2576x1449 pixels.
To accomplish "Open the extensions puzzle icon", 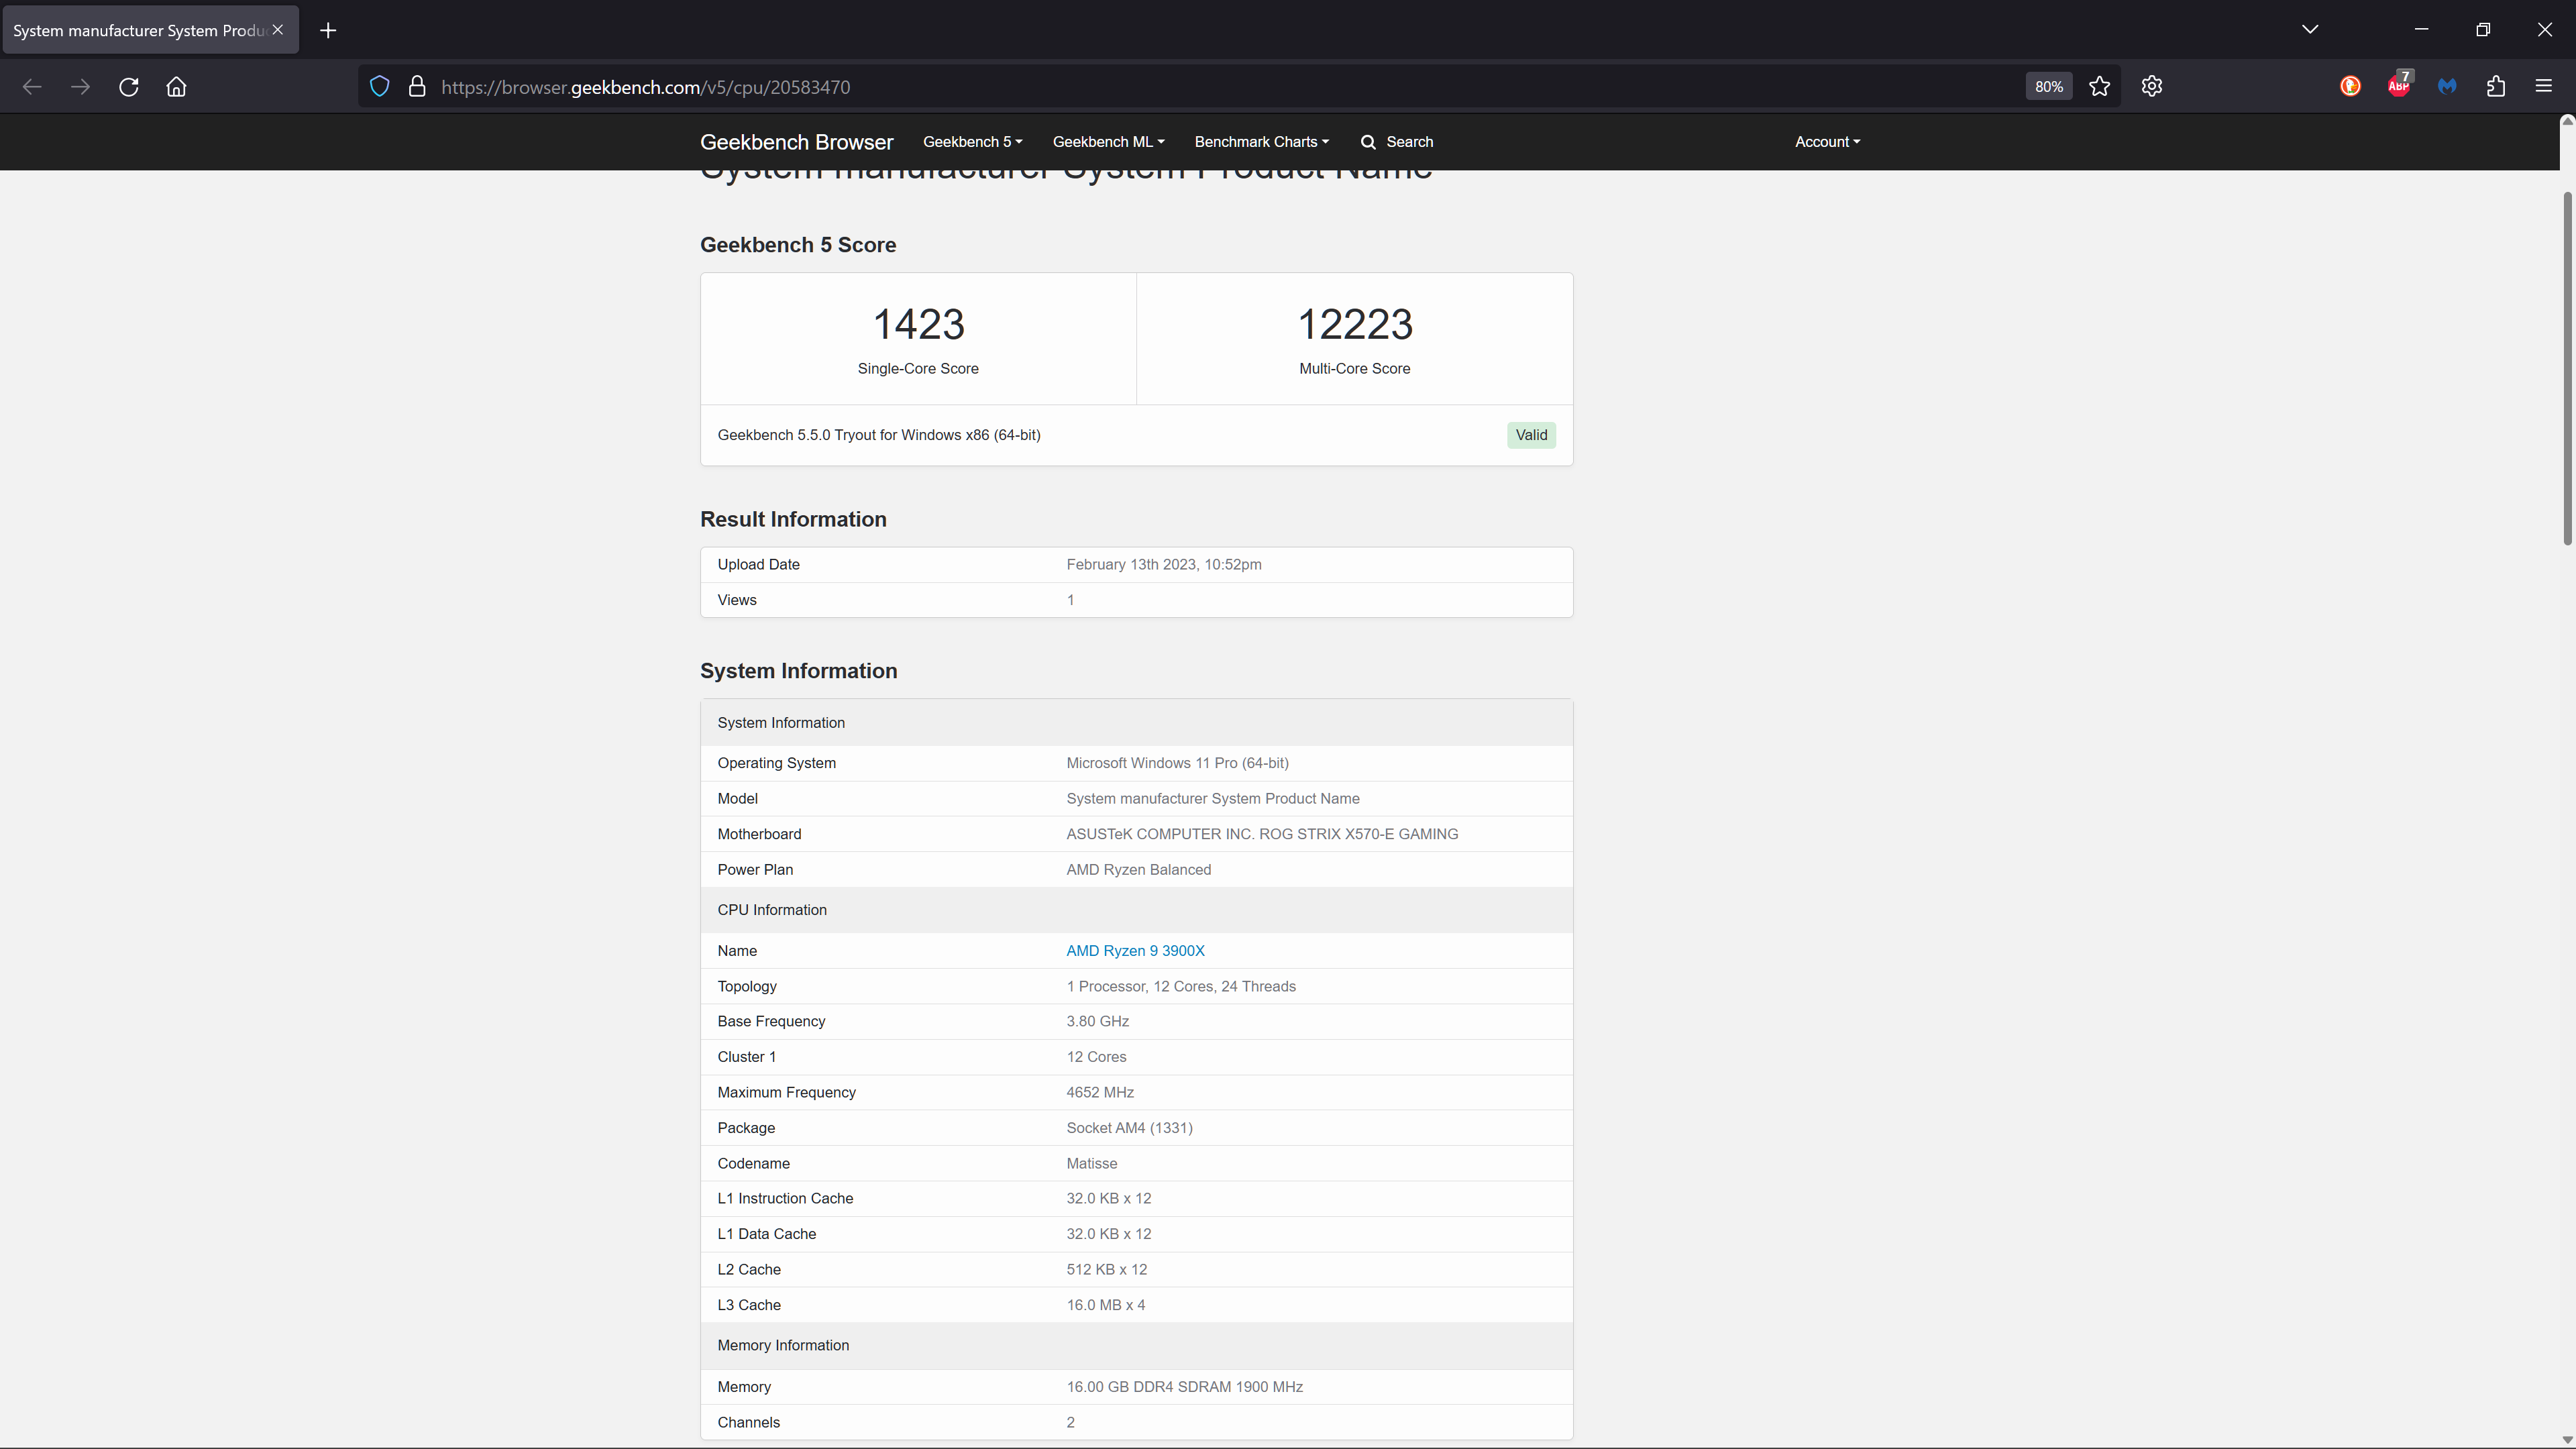I will pos(2496,87).
